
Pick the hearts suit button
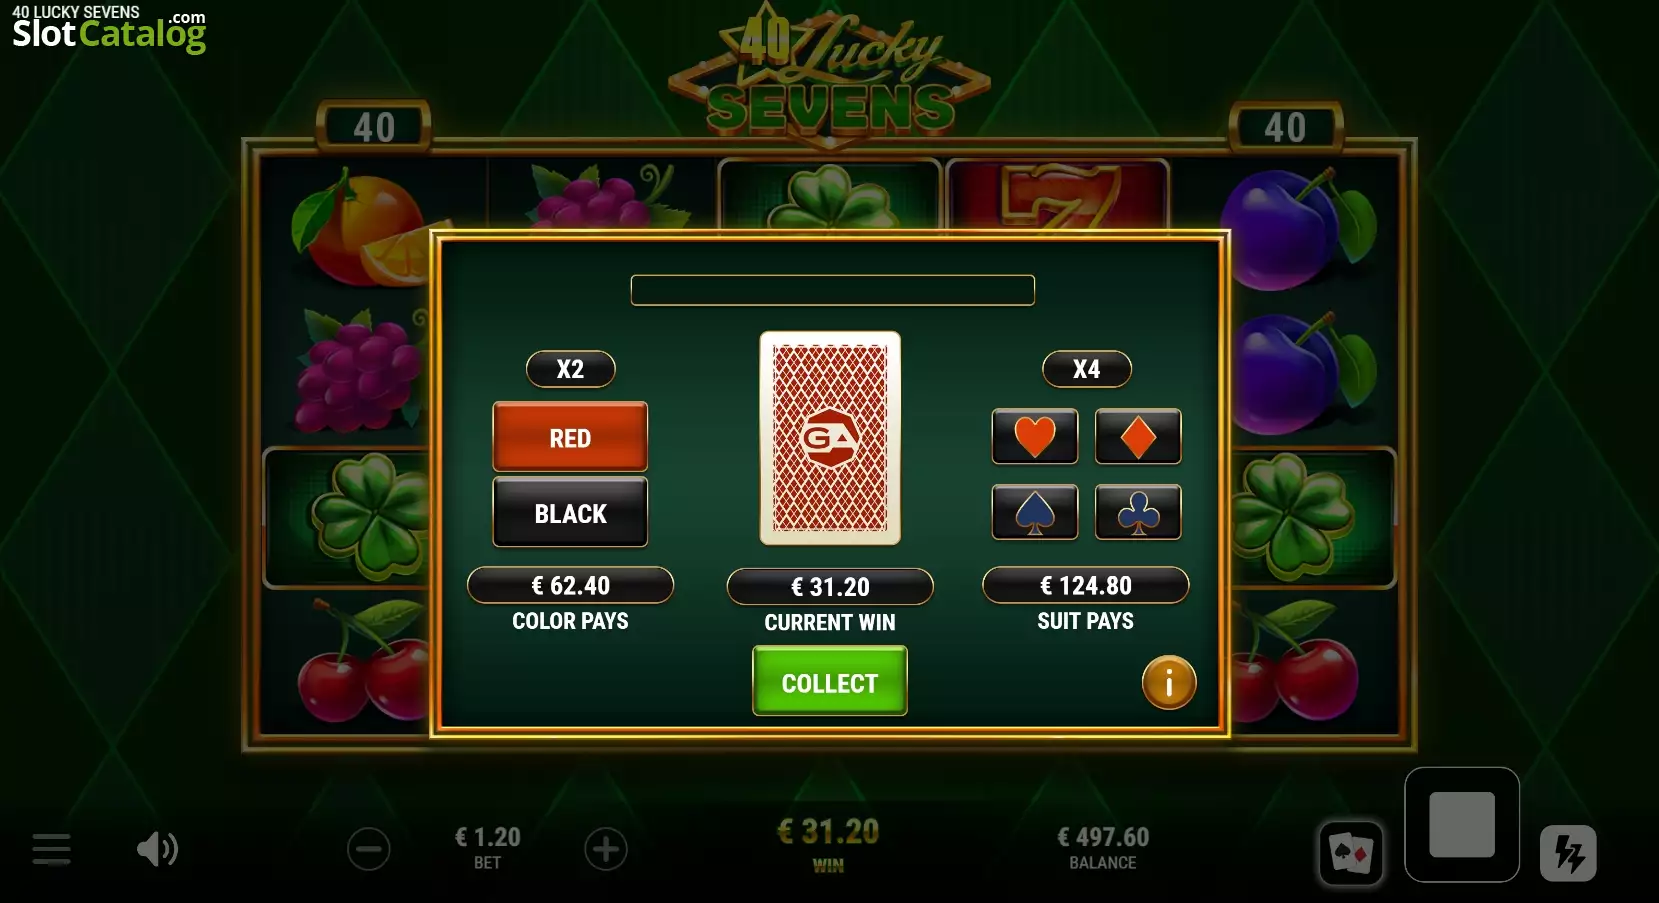1034,436
